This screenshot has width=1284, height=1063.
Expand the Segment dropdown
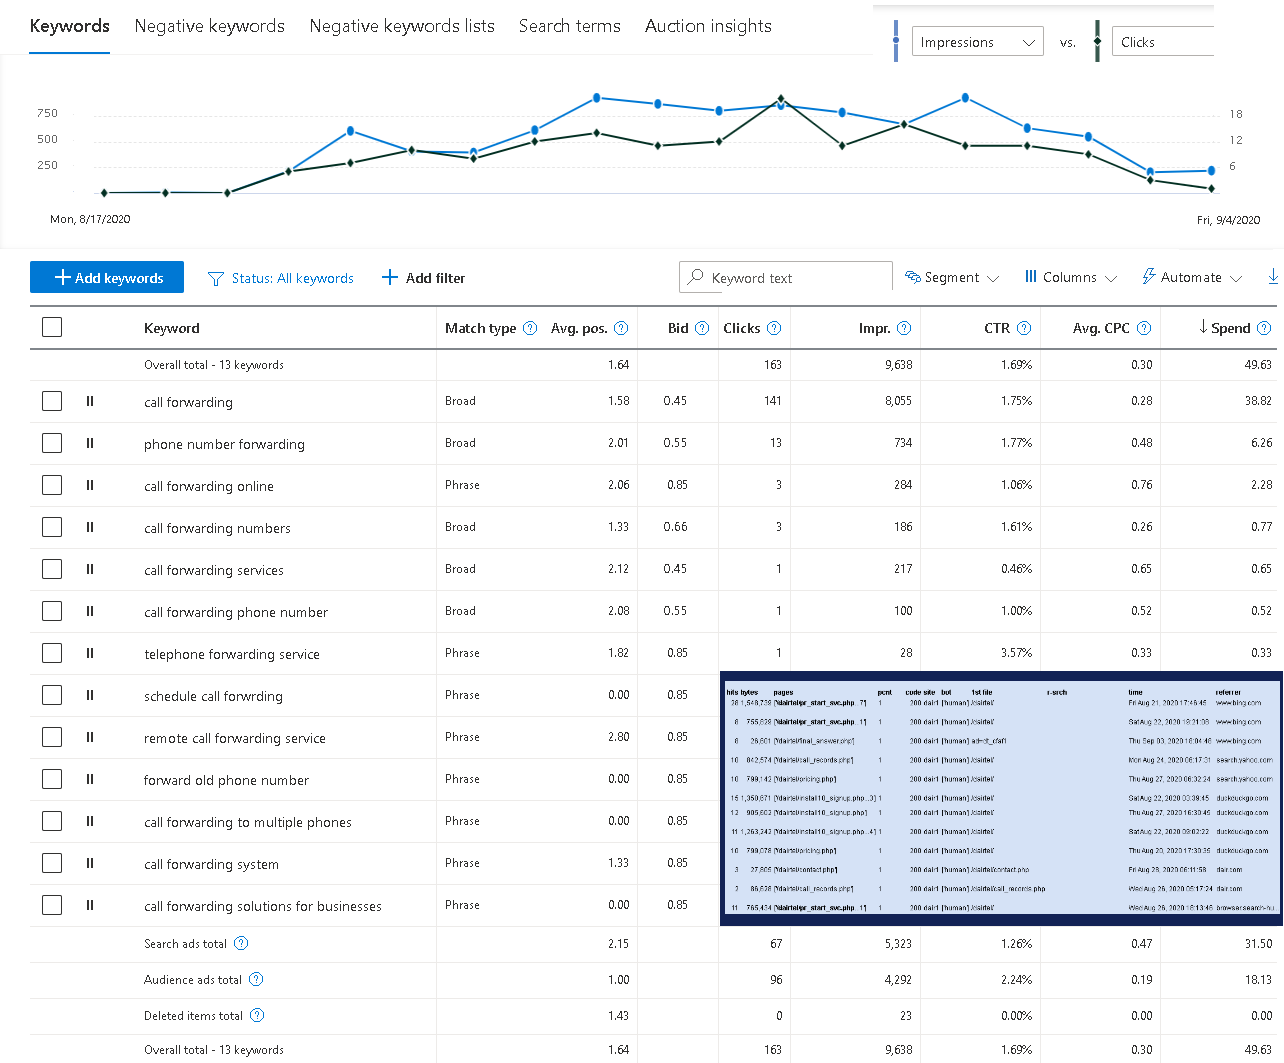coord(952,277)
